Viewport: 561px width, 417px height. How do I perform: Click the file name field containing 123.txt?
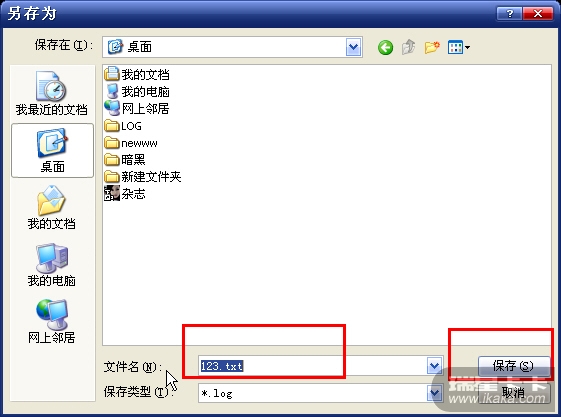[x=313, y=366]
